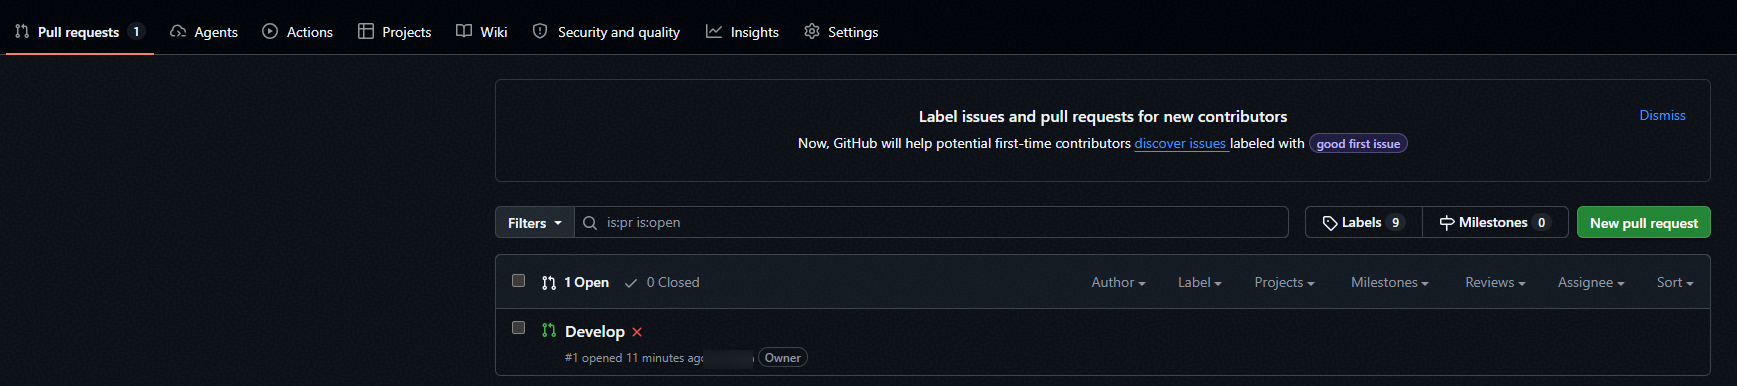
Task: Open the Actions tab
Action: [298, 32]
